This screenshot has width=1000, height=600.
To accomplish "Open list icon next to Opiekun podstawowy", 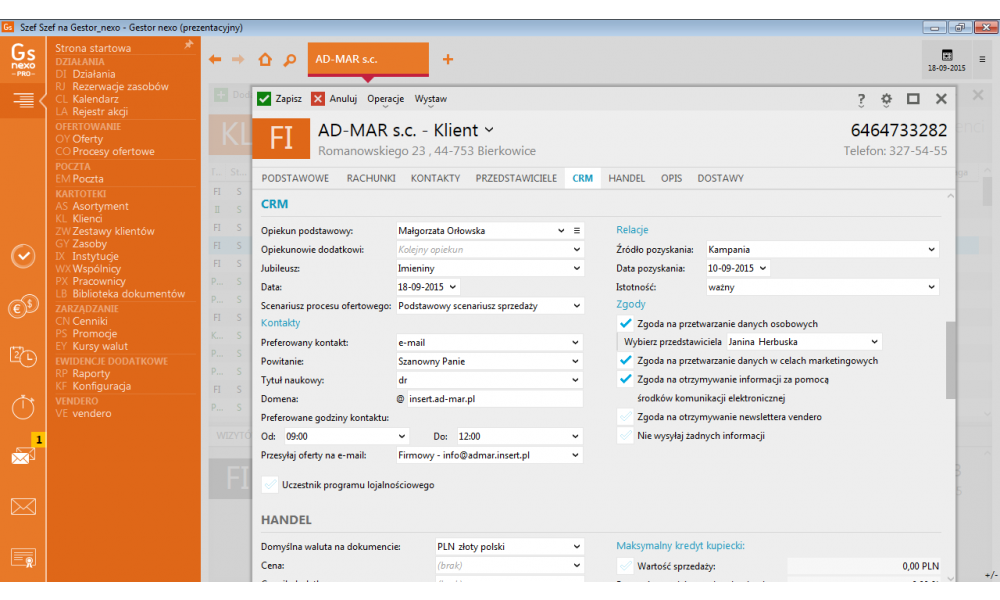I will 577,231.
